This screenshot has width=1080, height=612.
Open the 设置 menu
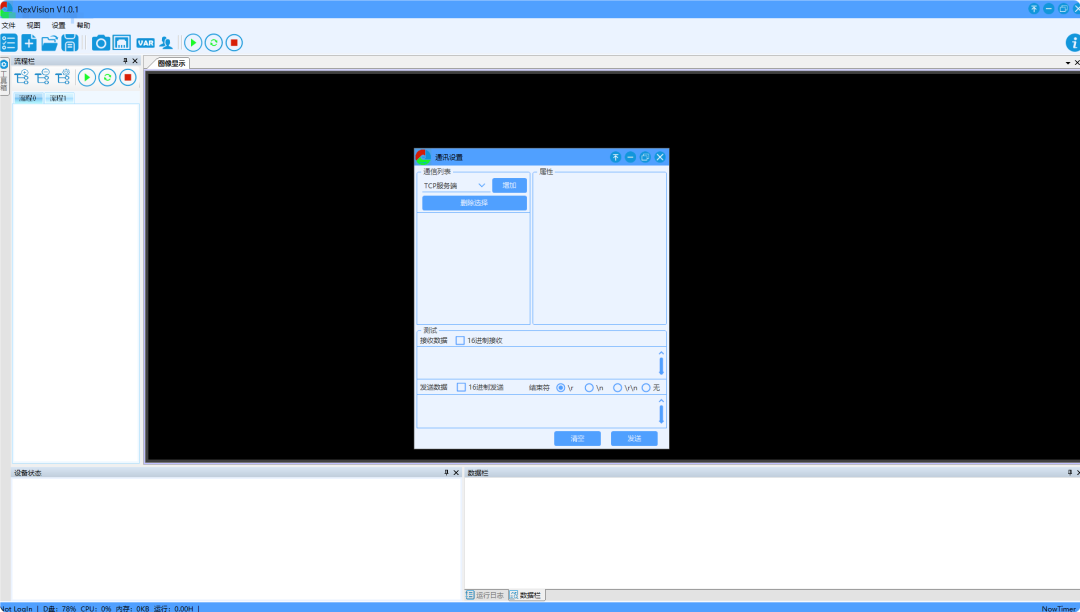point(59,25)
